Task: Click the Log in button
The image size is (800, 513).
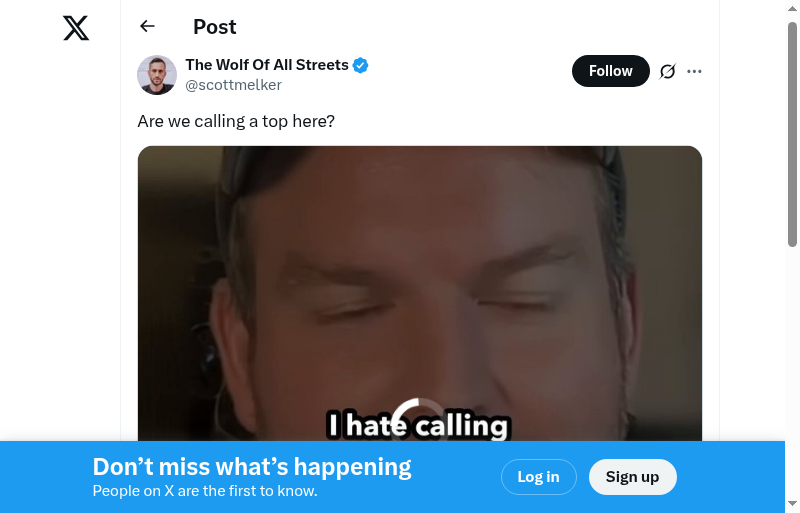Action: click(538, 477)
